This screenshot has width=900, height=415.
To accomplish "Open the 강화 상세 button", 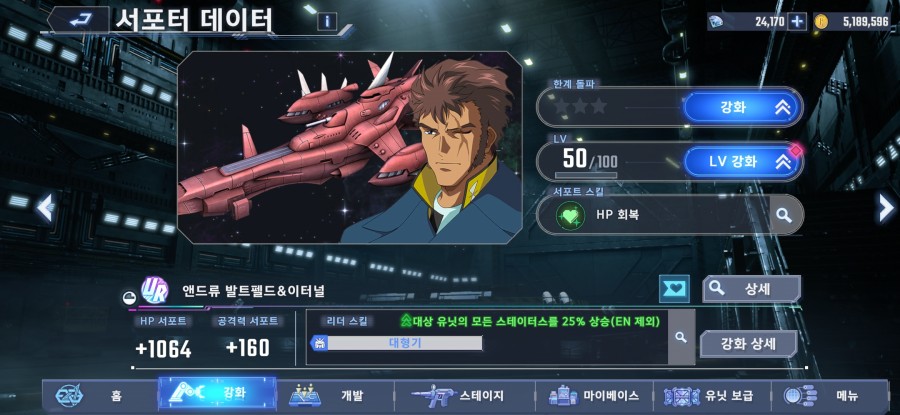I will [748, 344].
